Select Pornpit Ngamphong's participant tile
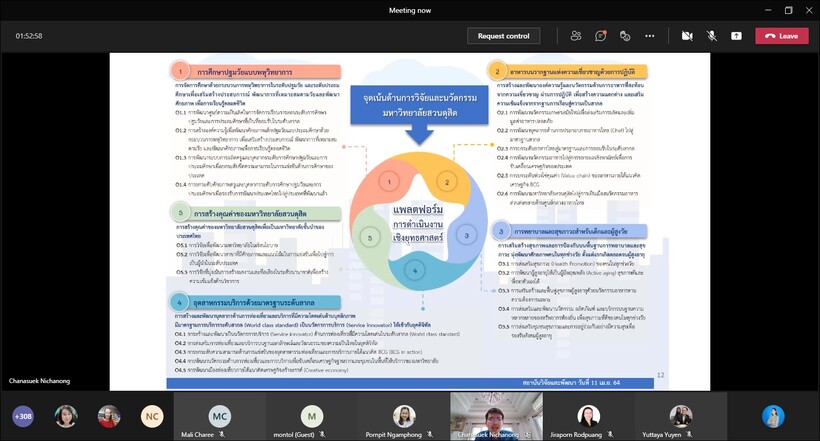This screenshot has height=441, width=820. (x=404, y=416)
